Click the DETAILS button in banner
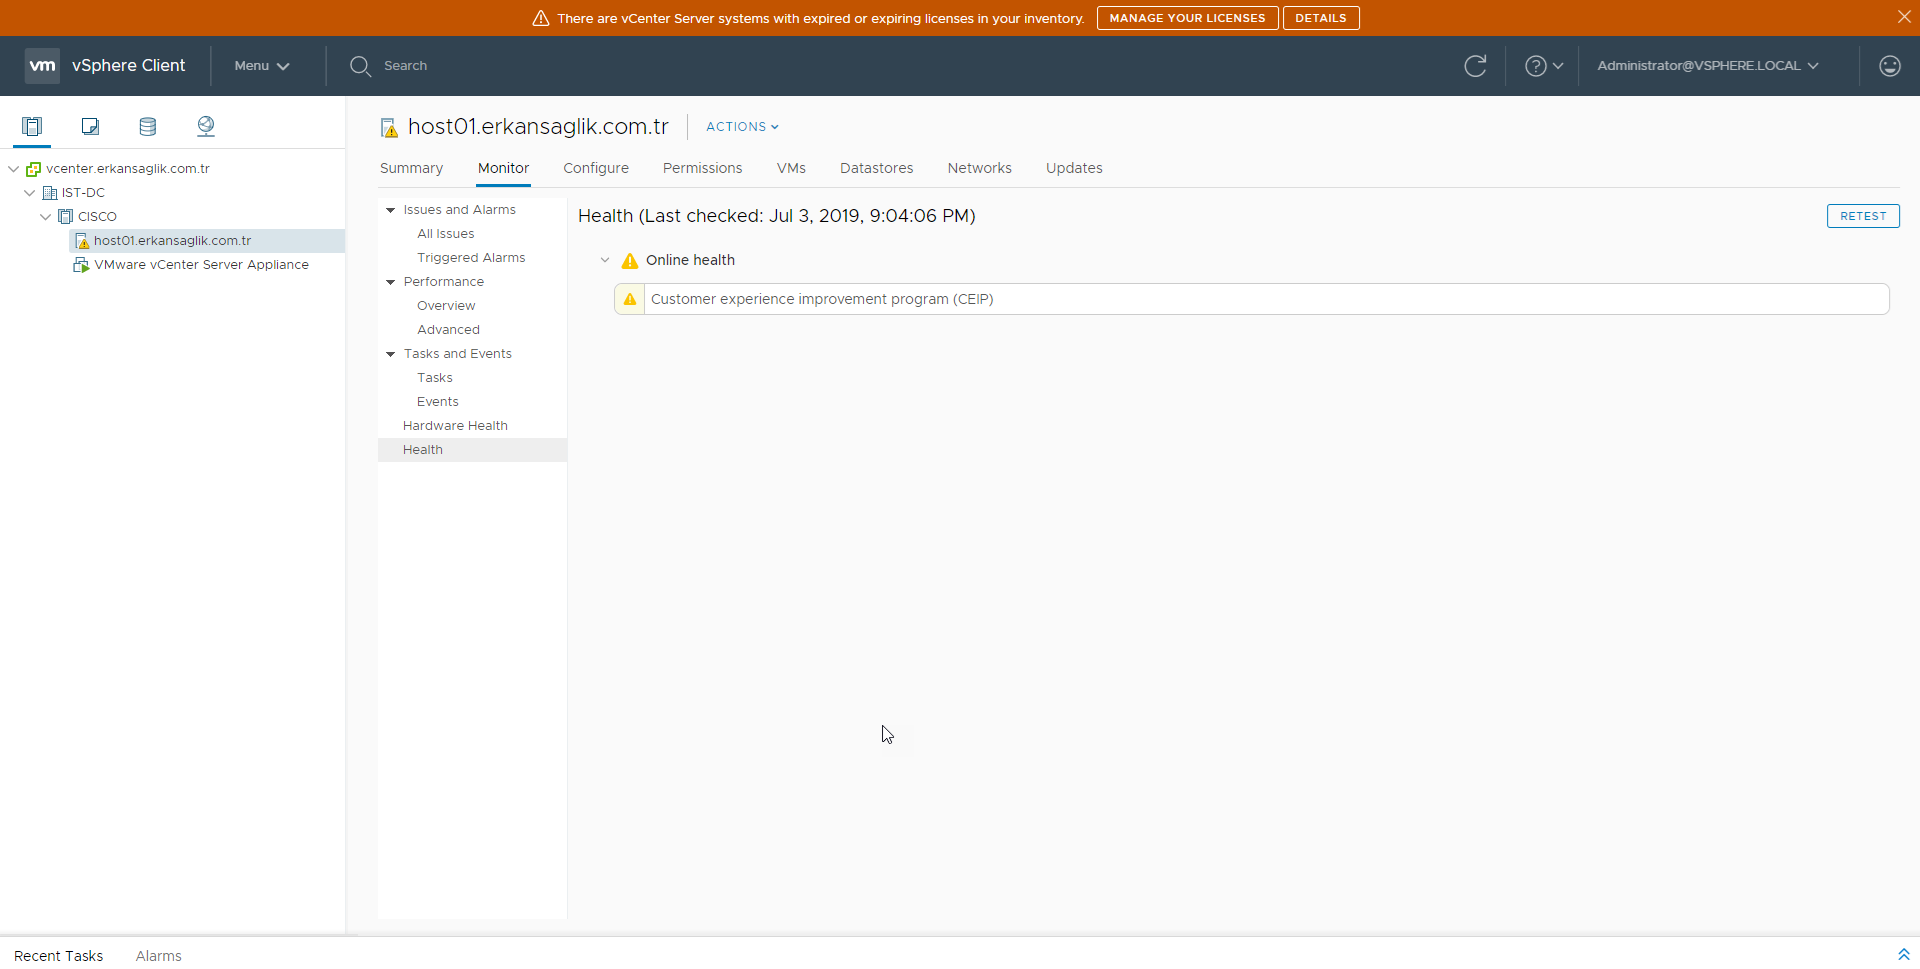Screen dimensions: 1920x969 coord(1320,18)
